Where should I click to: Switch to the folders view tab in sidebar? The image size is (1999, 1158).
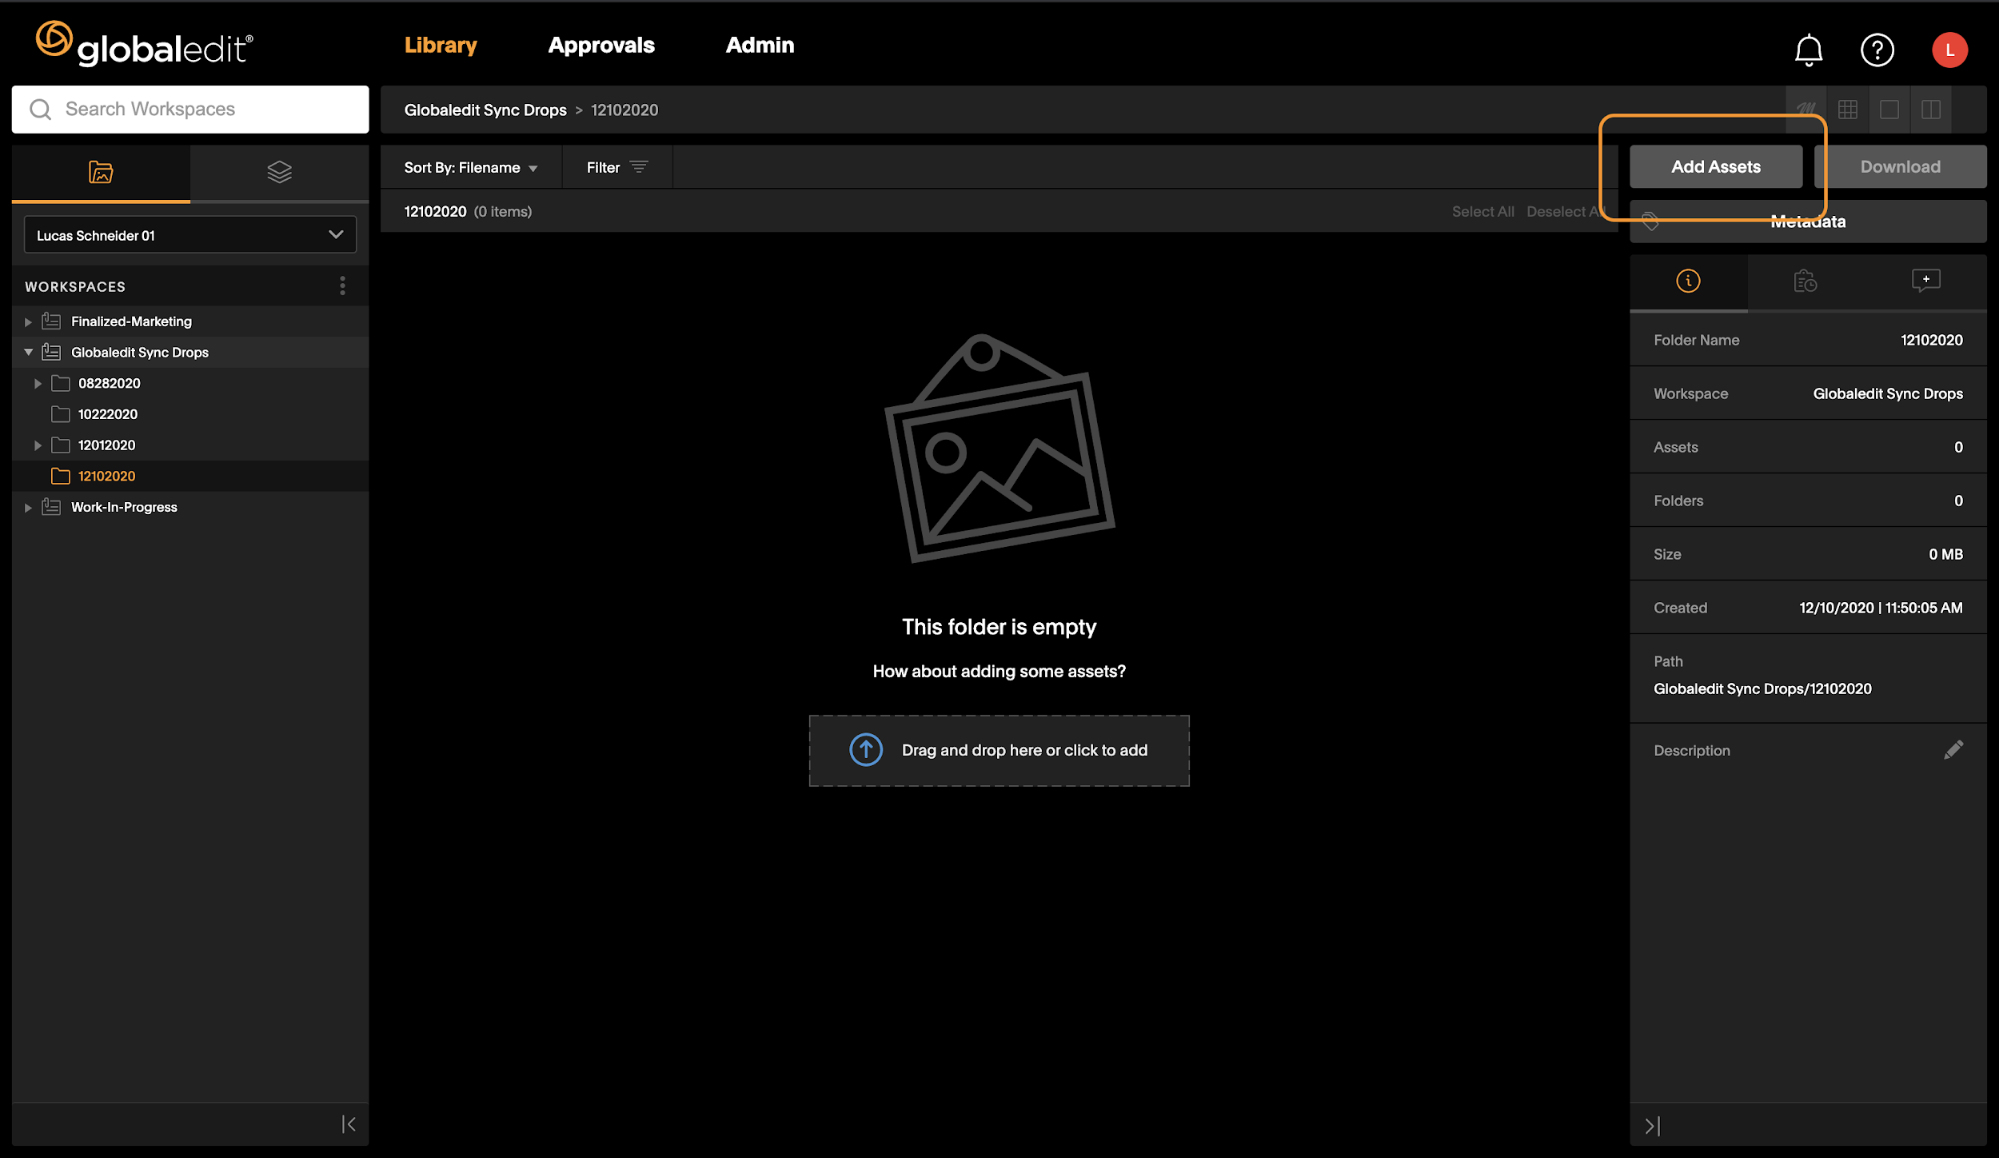[x=101, y=172]
